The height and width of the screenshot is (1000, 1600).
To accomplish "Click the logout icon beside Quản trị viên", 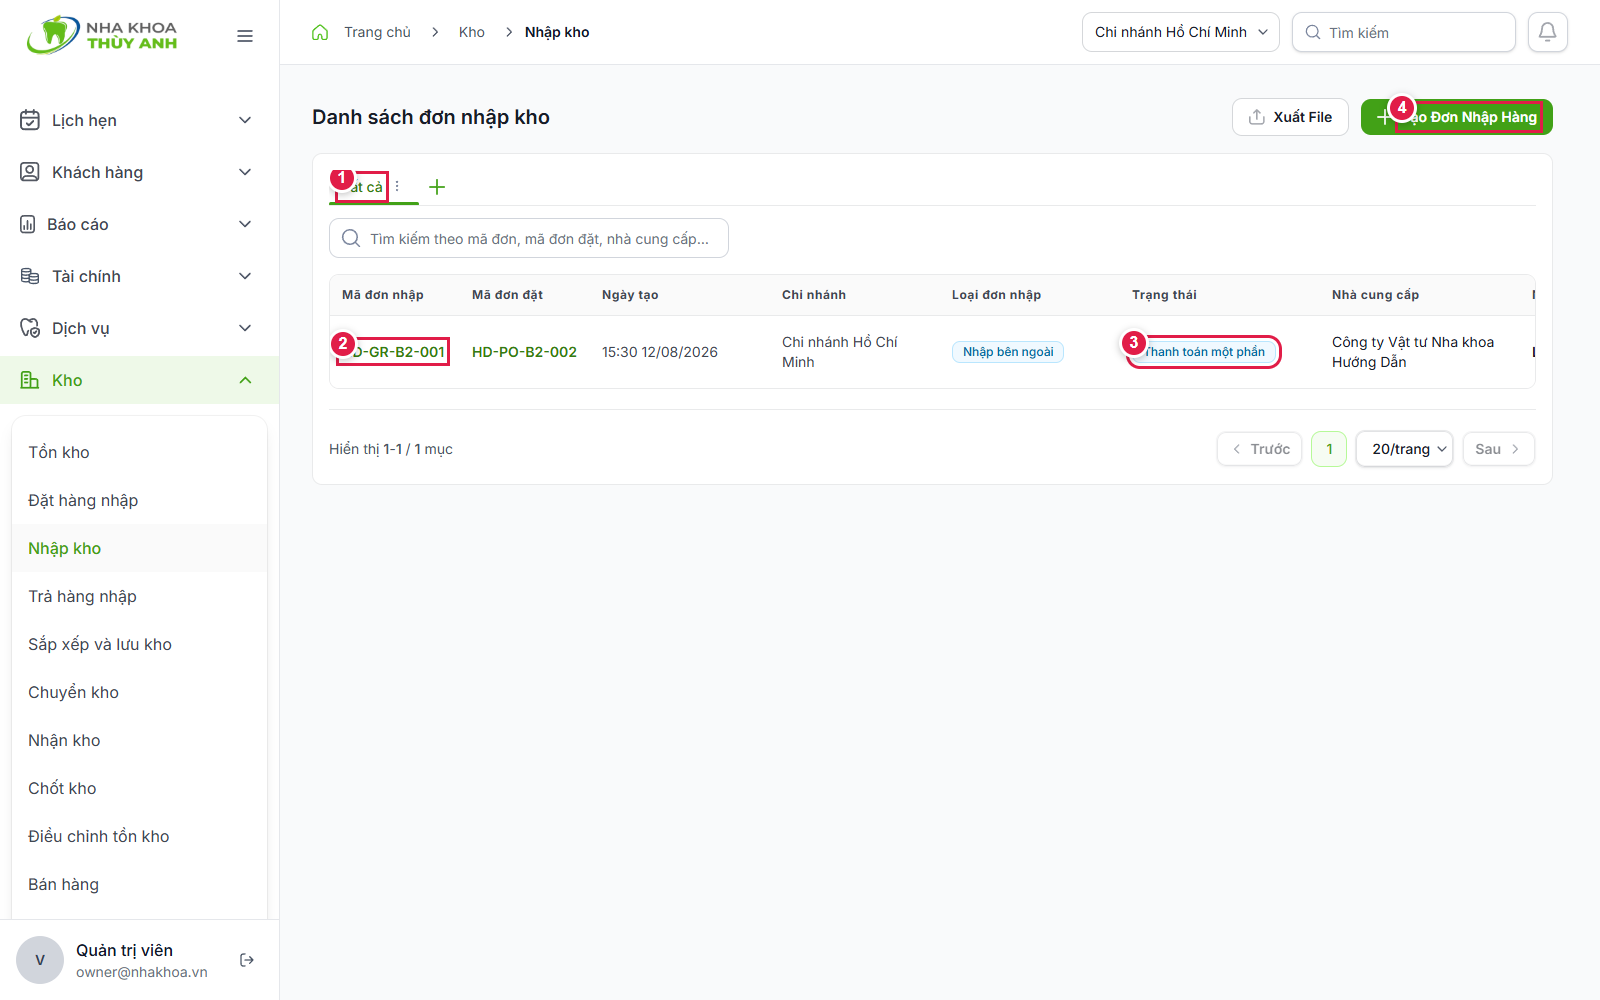I will (247, 960).
